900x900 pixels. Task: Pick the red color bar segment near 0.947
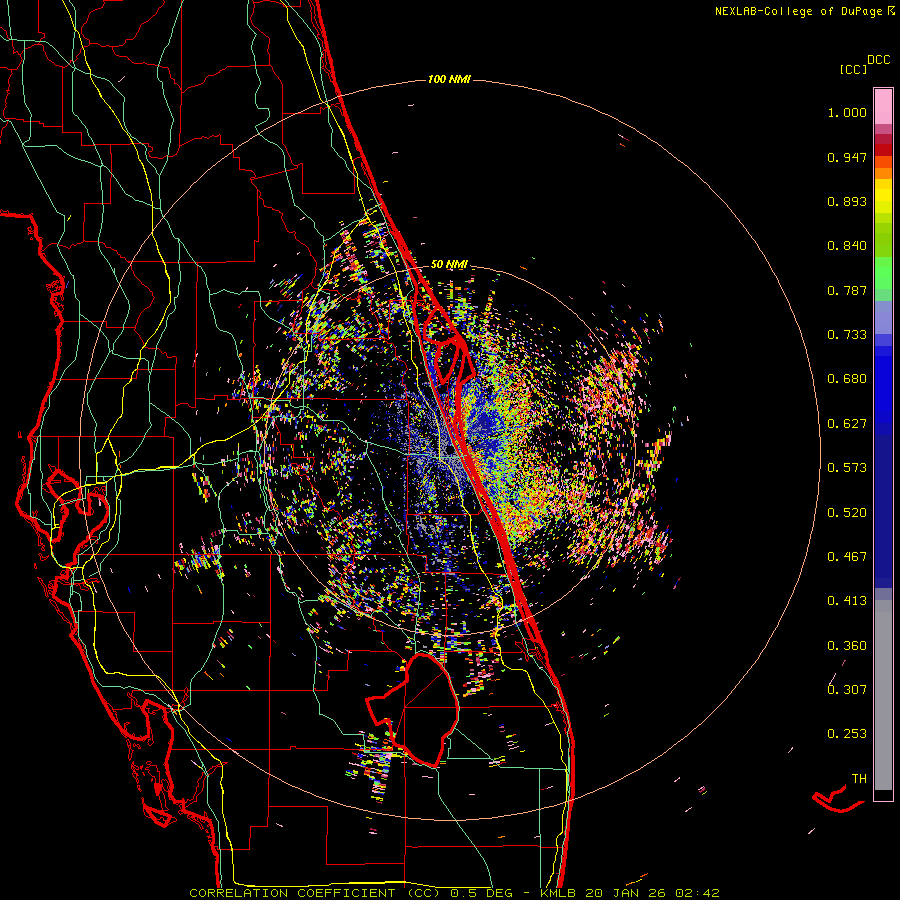883,149
